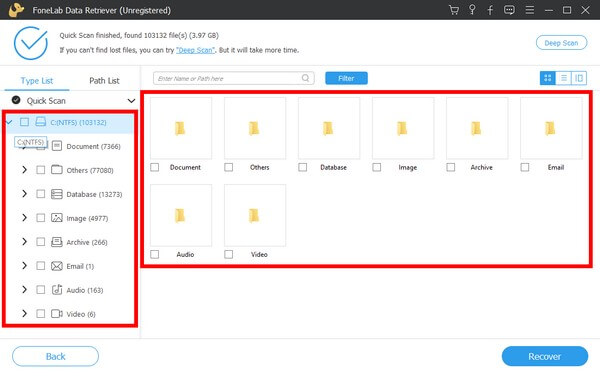
Task: Click the key register icon
Action: (x=472, y=10)
